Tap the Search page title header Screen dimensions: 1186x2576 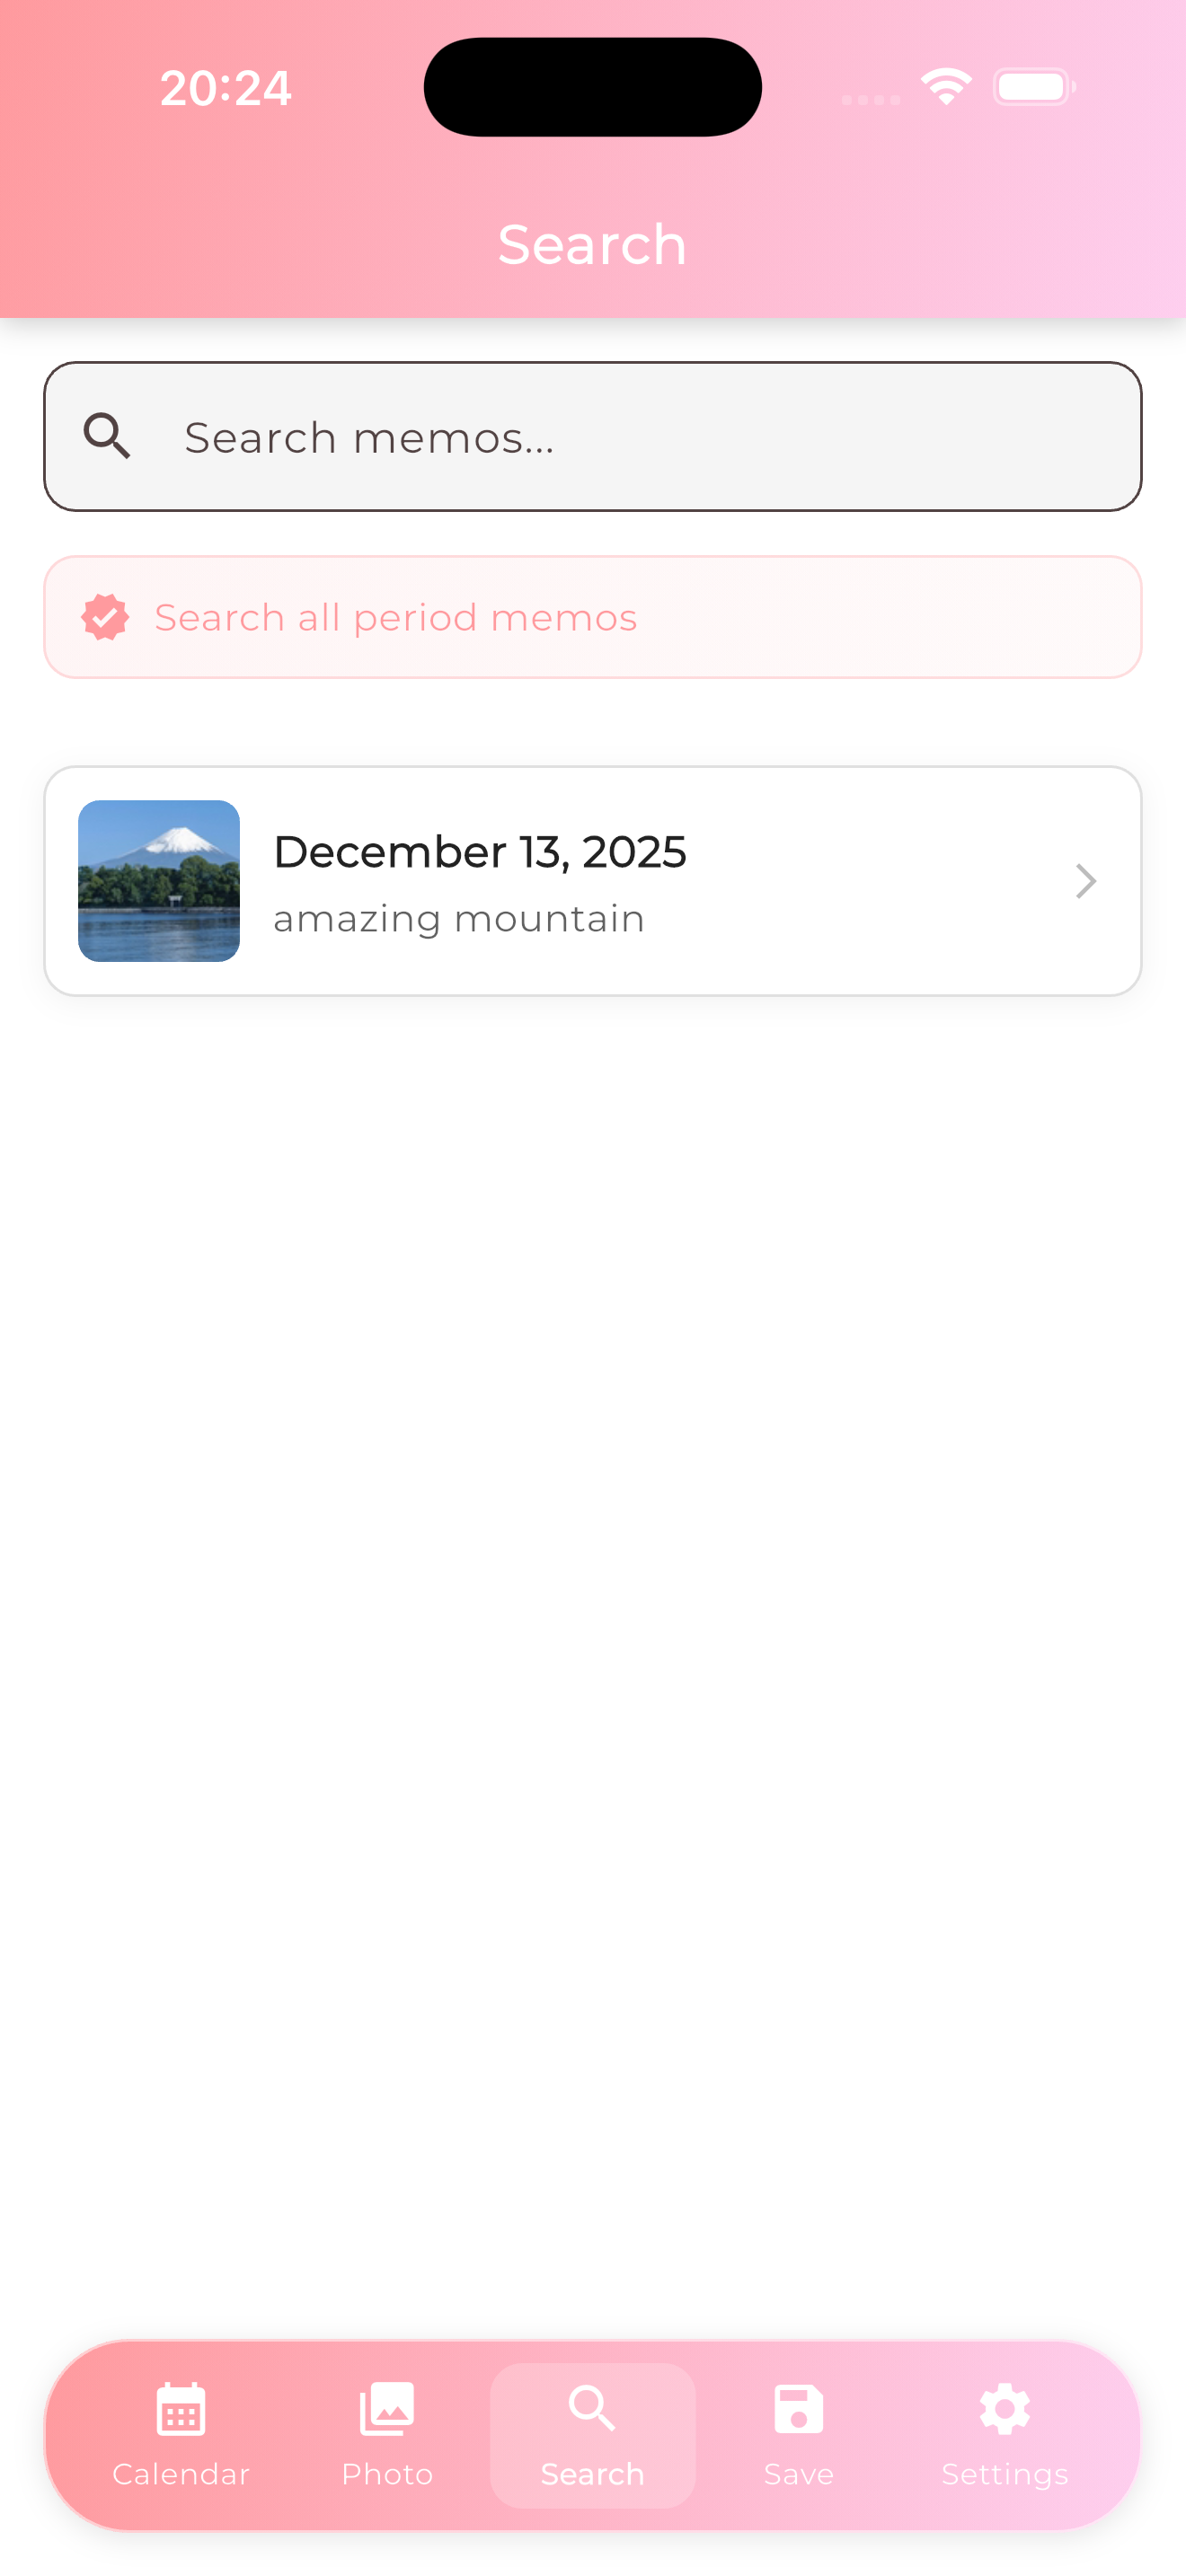click(x=592, y=244)
